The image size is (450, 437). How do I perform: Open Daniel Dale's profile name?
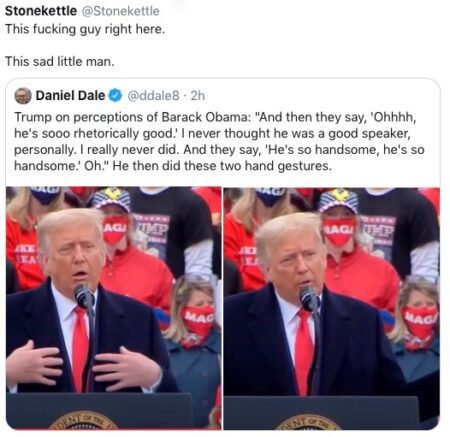(70, 96)
